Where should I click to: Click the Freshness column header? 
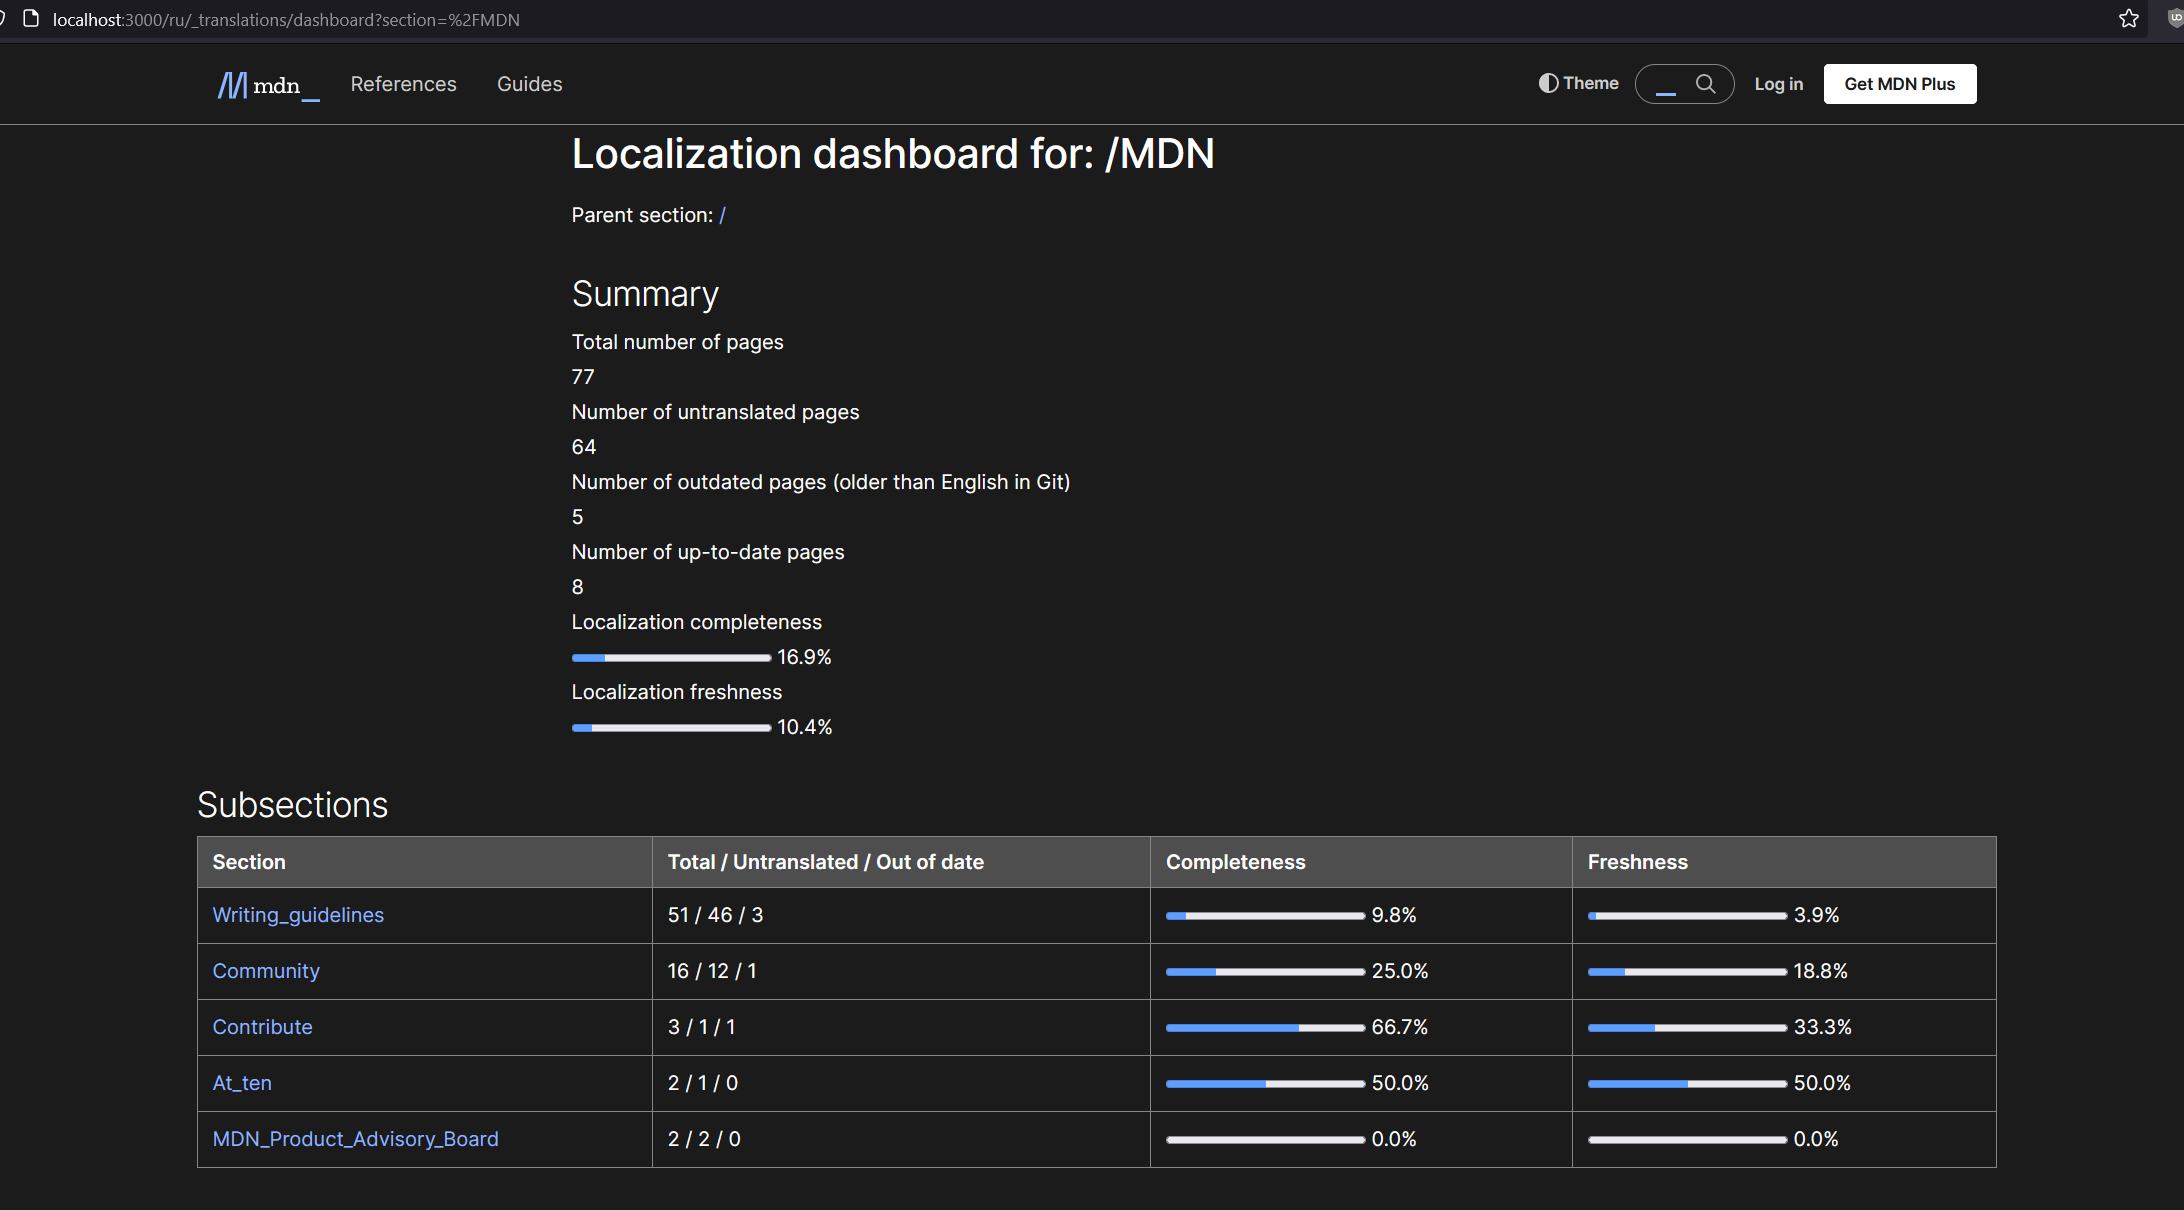(x=1784, y=862)
